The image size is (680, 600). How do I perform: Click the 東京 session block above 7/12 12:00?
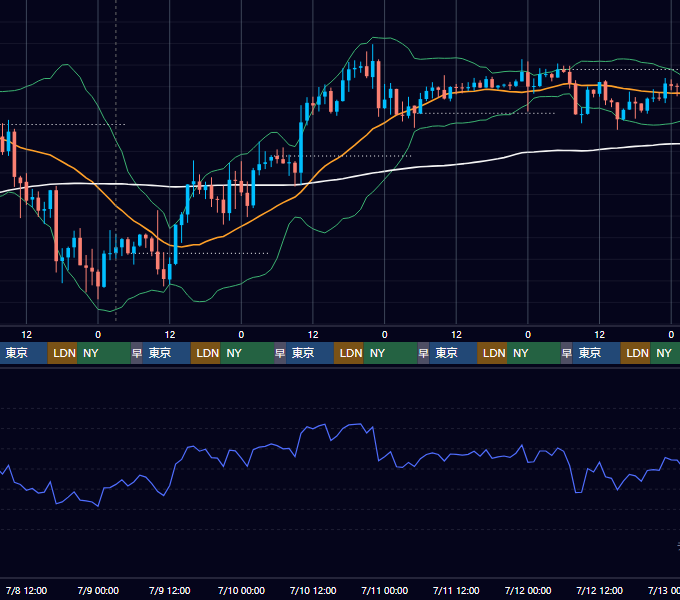pos(596,353)
